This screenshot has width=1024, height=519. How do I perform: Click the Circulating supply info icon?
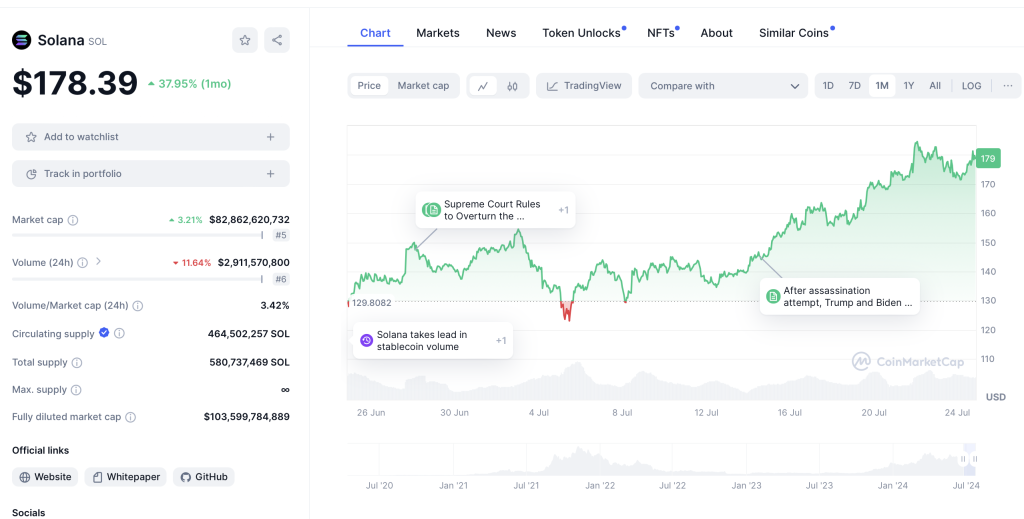(119, 334)
